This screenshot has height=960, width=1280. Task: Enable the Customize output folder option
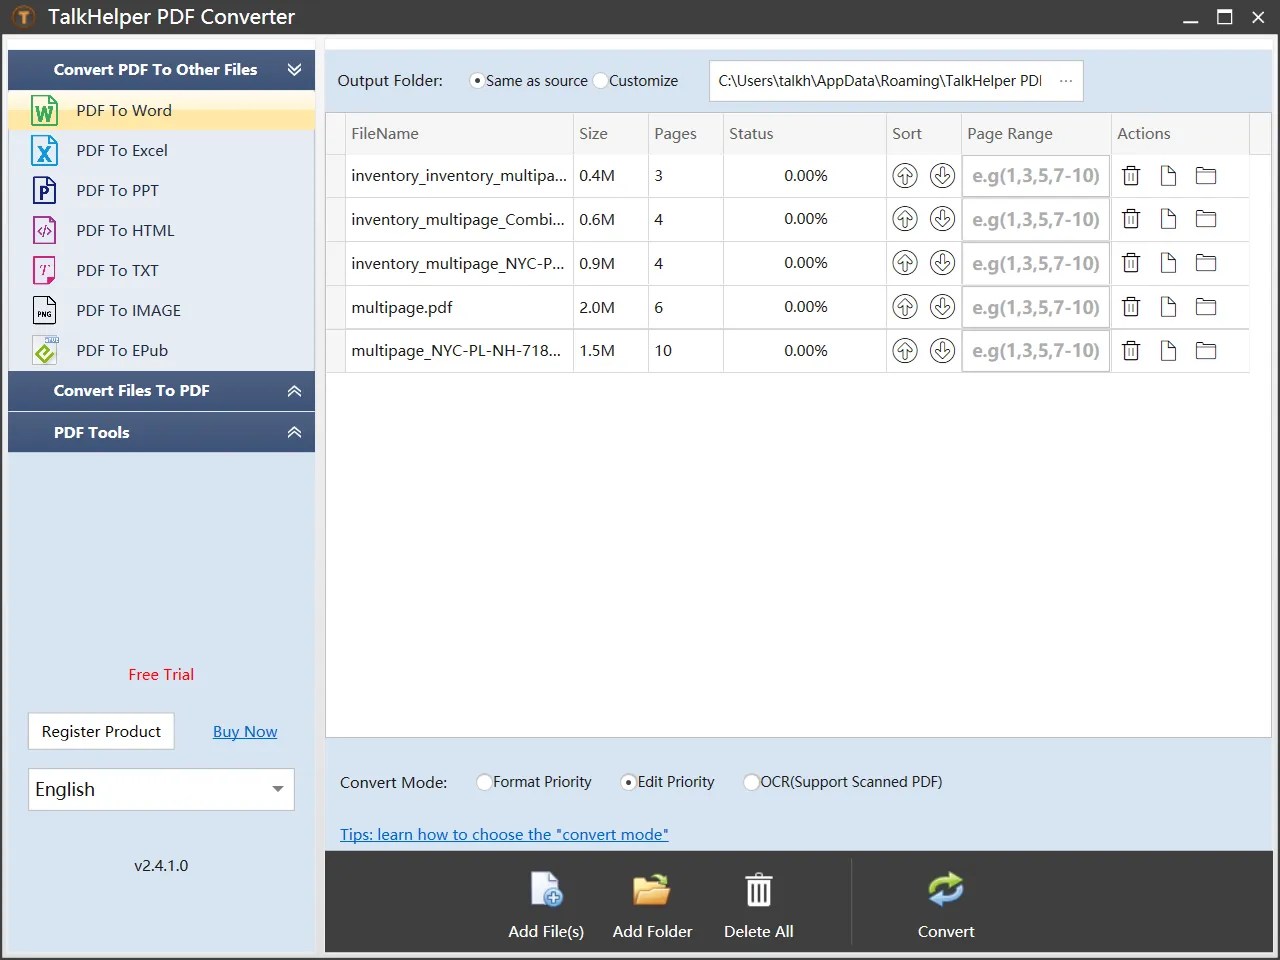[600, 81]
